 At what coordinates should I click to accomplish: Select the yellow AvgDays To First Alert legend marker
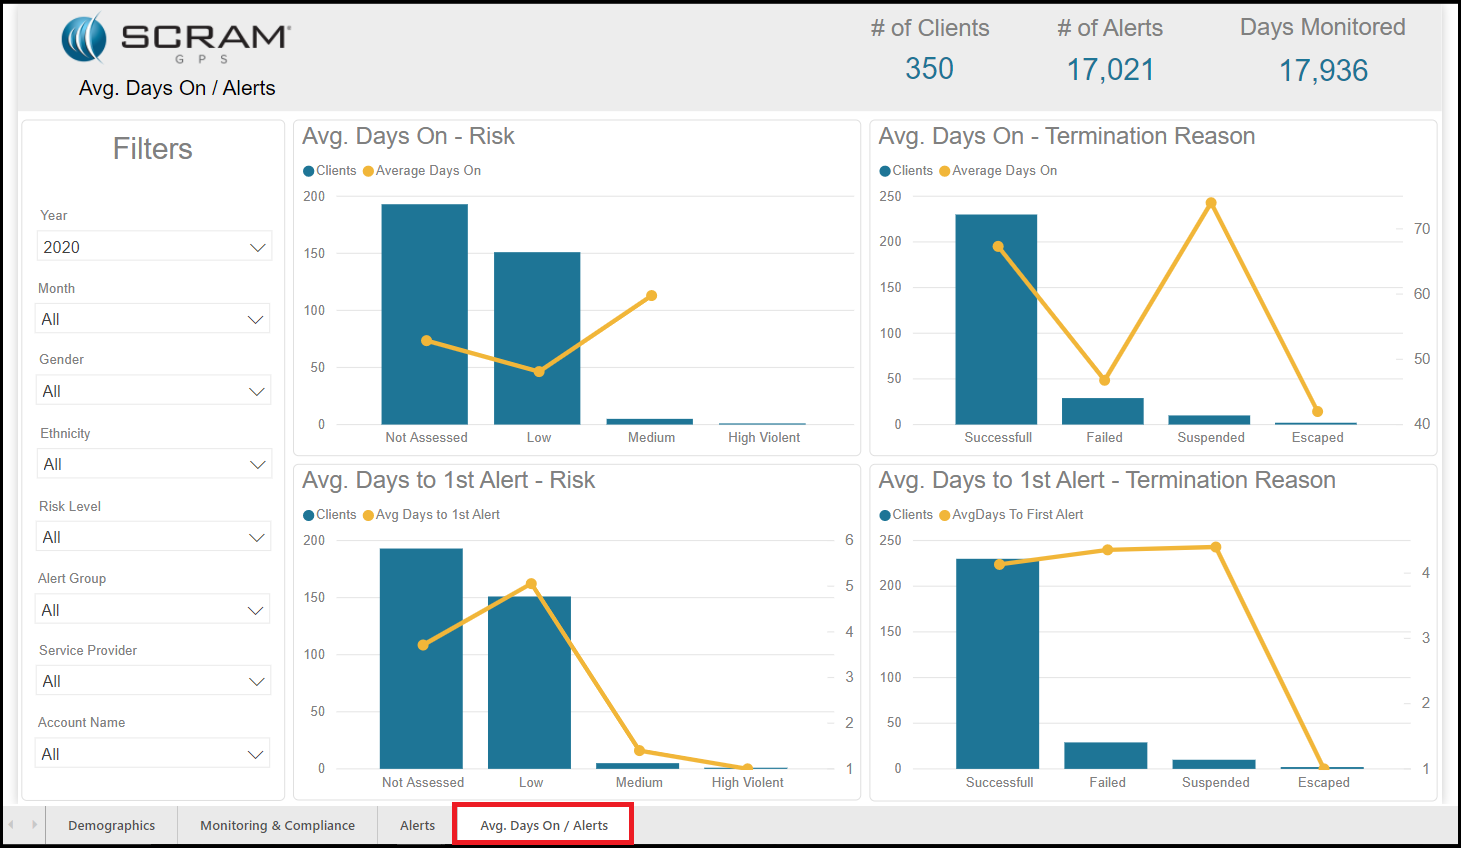(945, 515)
